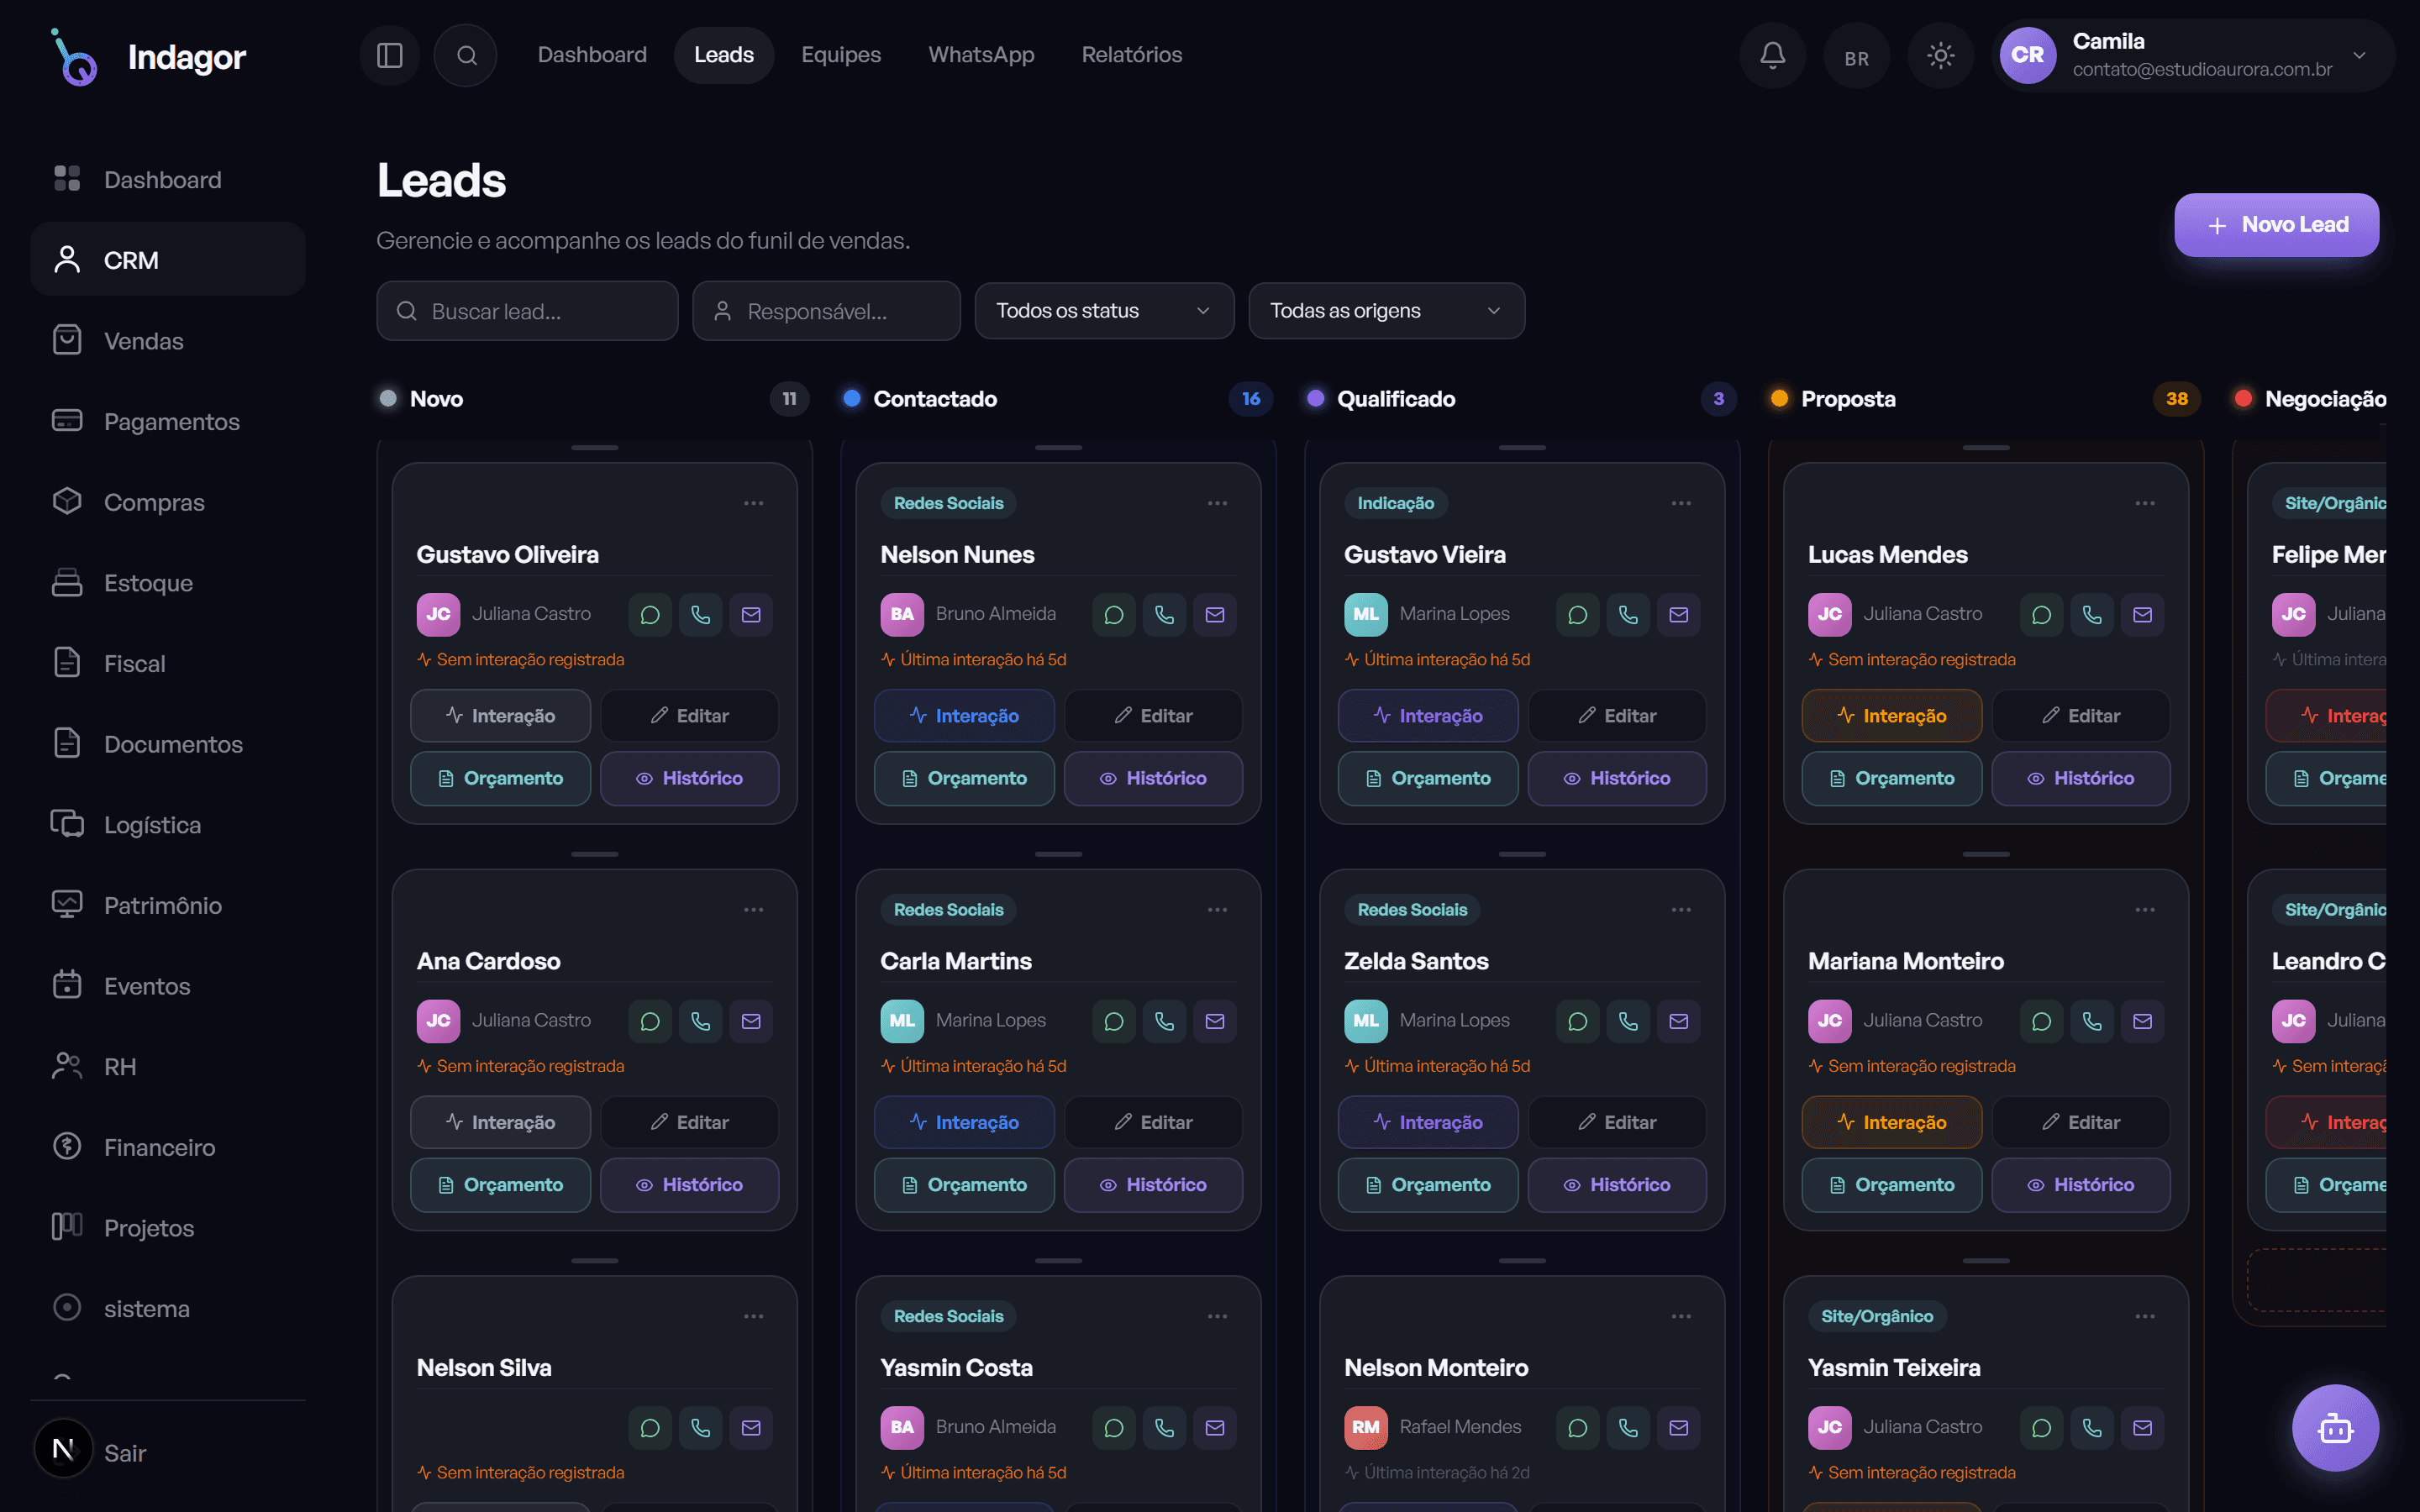Open Financeiro in the sidebar
The height and width of the screenshot is (1512, 2420).
[168, 1147]
